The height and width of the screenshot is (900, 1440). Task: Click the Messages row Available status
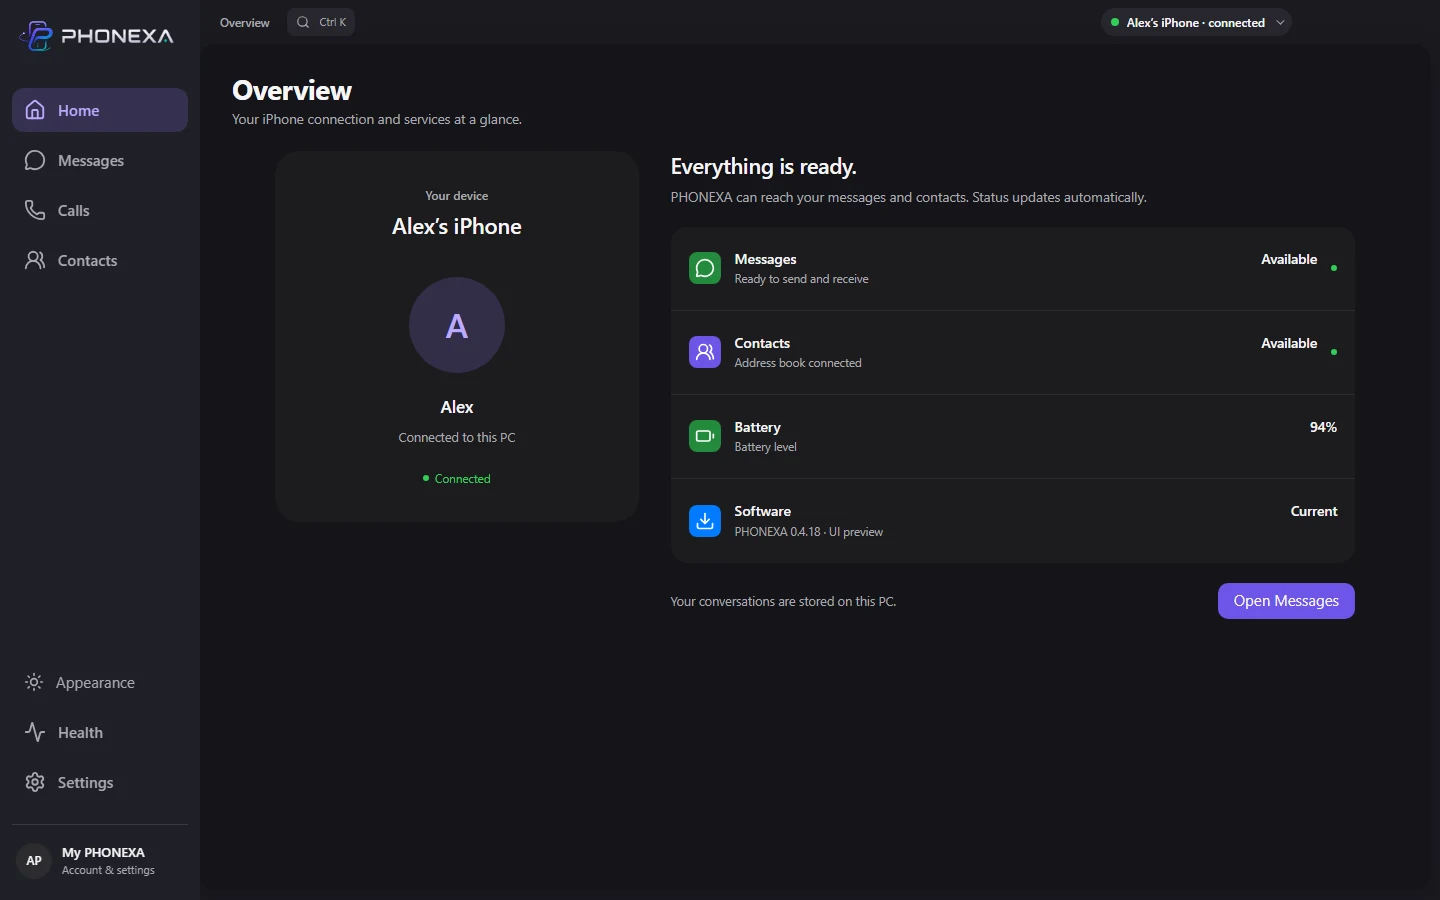(1289, 259)
